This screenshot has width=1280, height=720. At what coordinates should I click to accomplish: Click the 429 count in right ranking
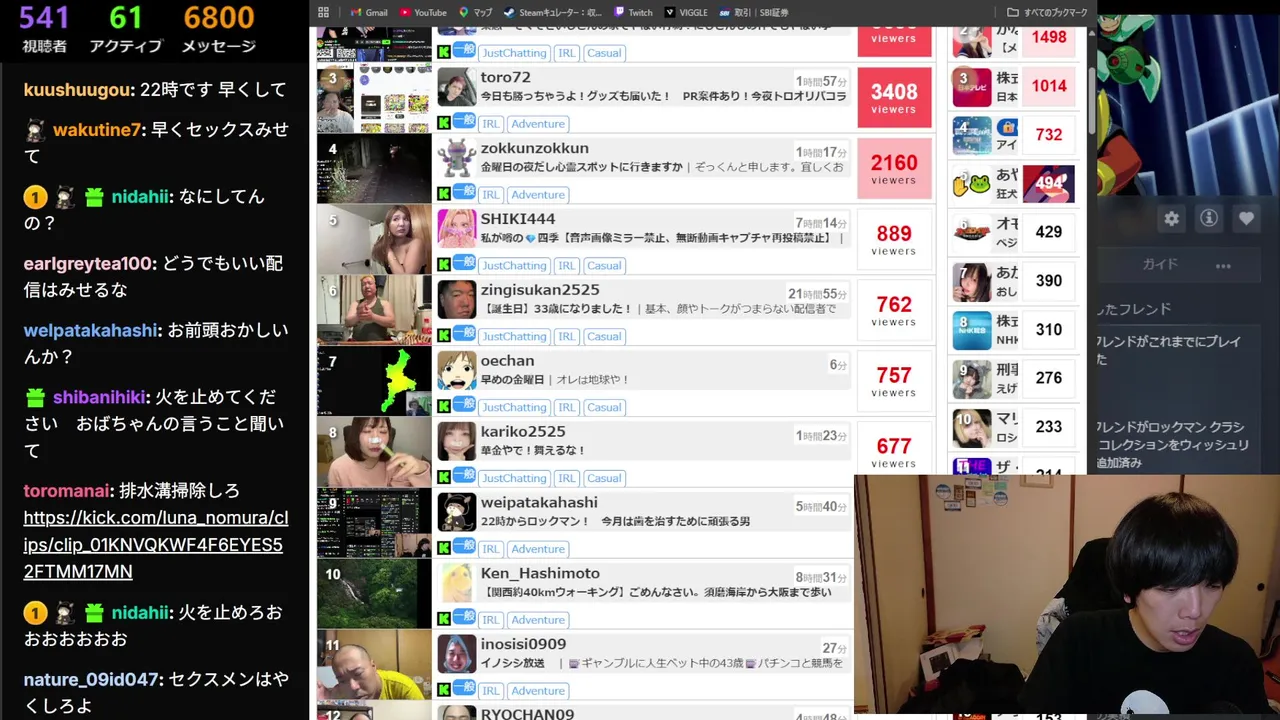coord(1049,232)
